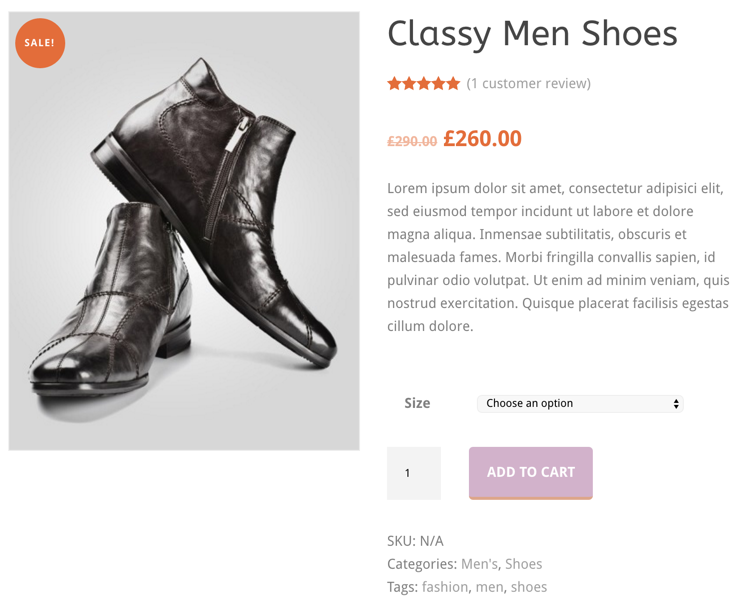Select the fashion tag link

(x=444, y=587)
